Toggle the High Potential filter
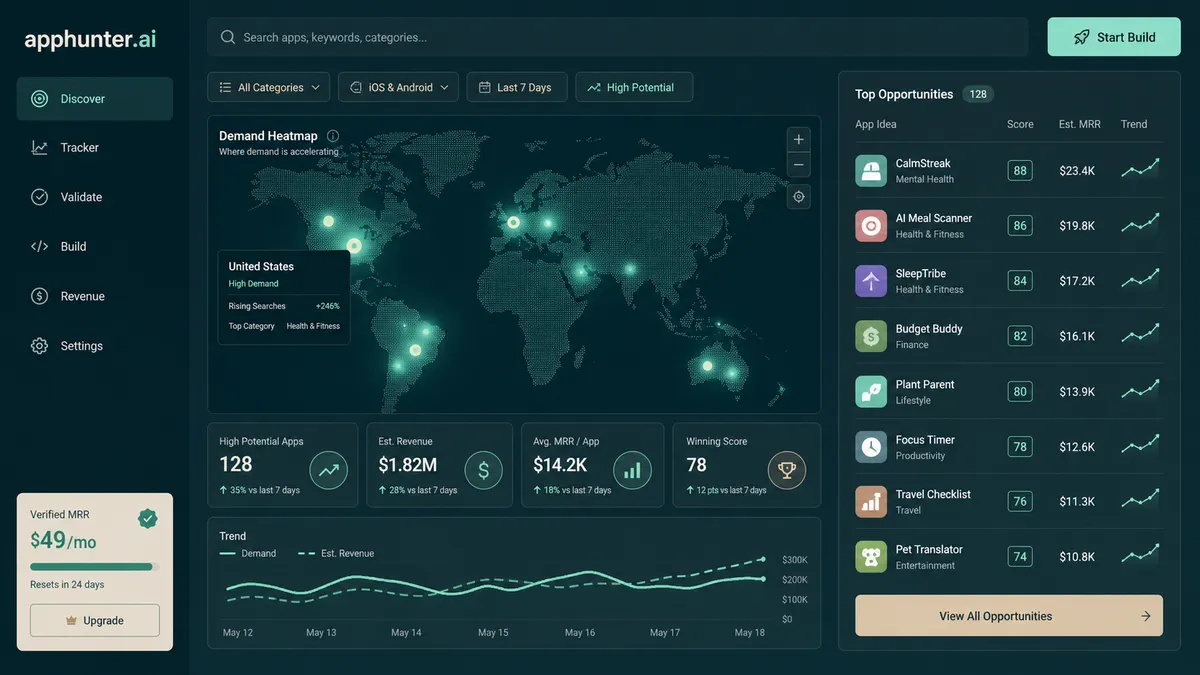Image resolution: width=1200 pixels, height=675 pixels. coord(634,87)
